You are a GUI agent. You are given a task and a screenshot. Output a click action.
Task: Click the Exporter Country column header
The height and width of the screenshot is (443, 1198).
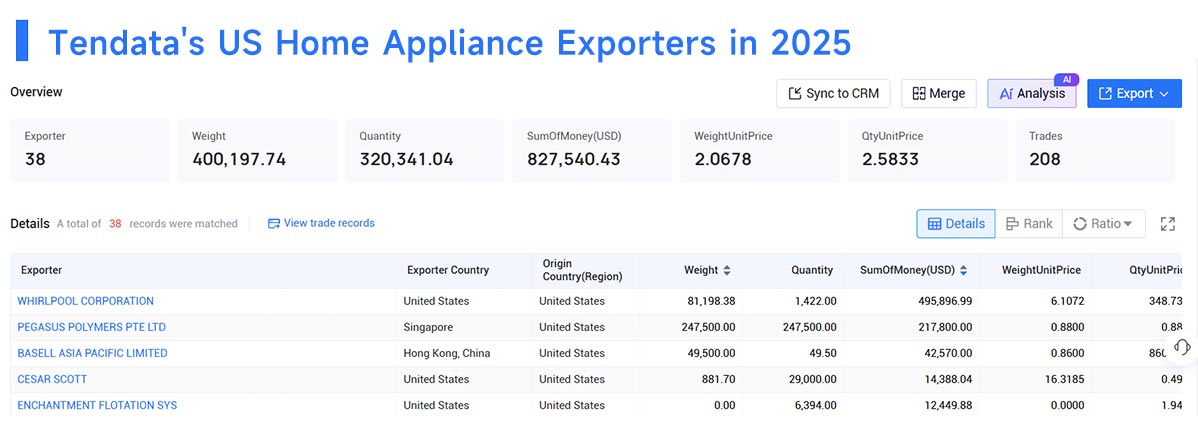(x=448, y=270)
